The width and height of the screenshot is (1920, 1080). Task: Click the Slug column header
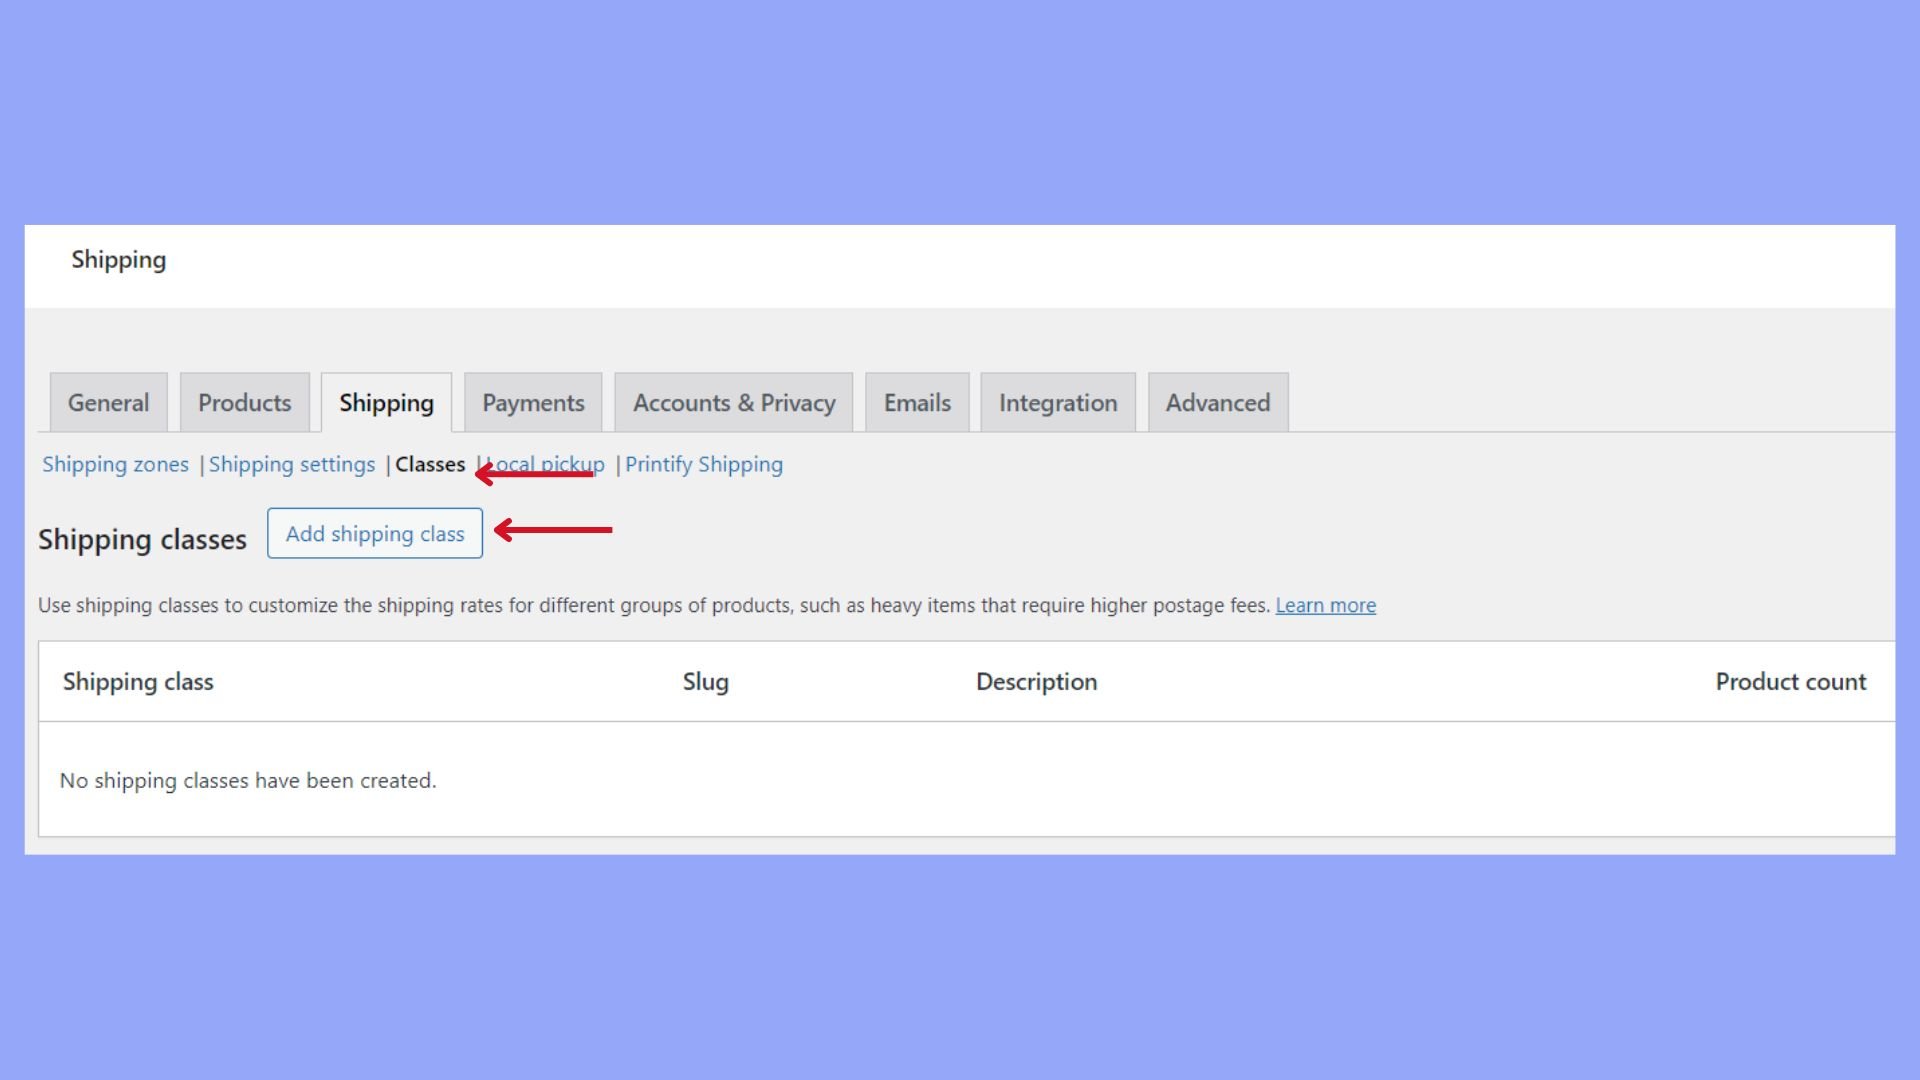tap(705, 682)
